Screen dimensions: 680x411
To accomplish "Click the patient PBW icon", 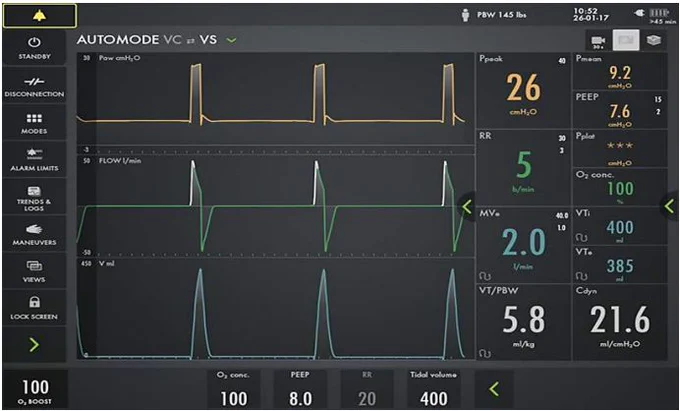I will [x=465, y=16].
